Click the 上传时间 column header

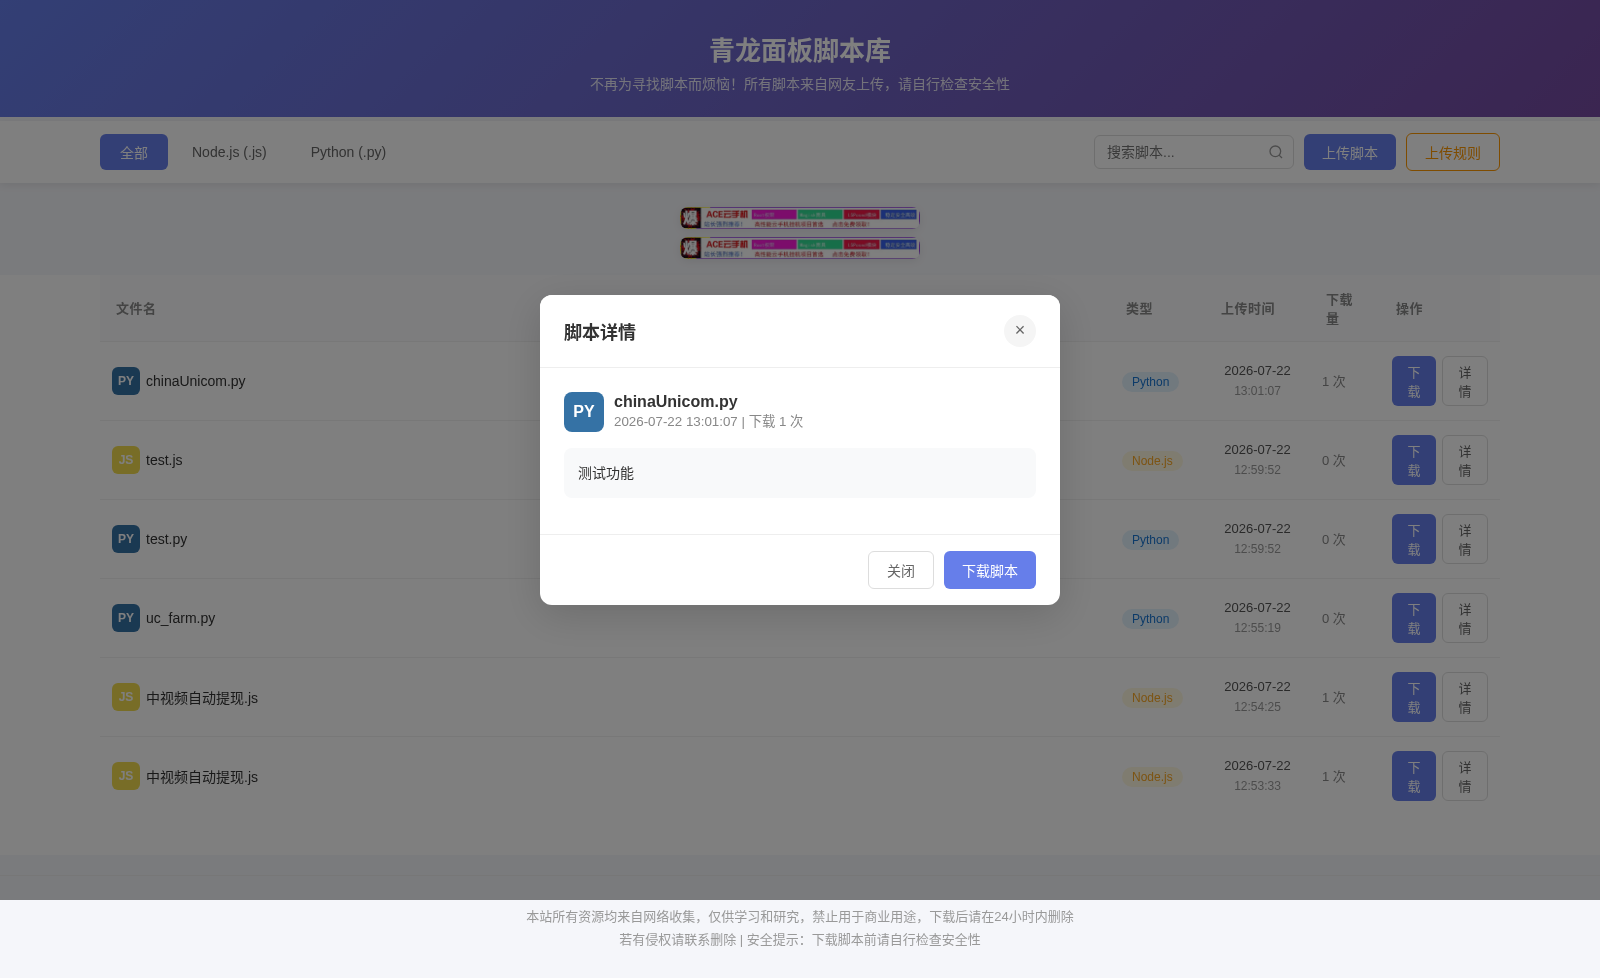(1247, 309)
